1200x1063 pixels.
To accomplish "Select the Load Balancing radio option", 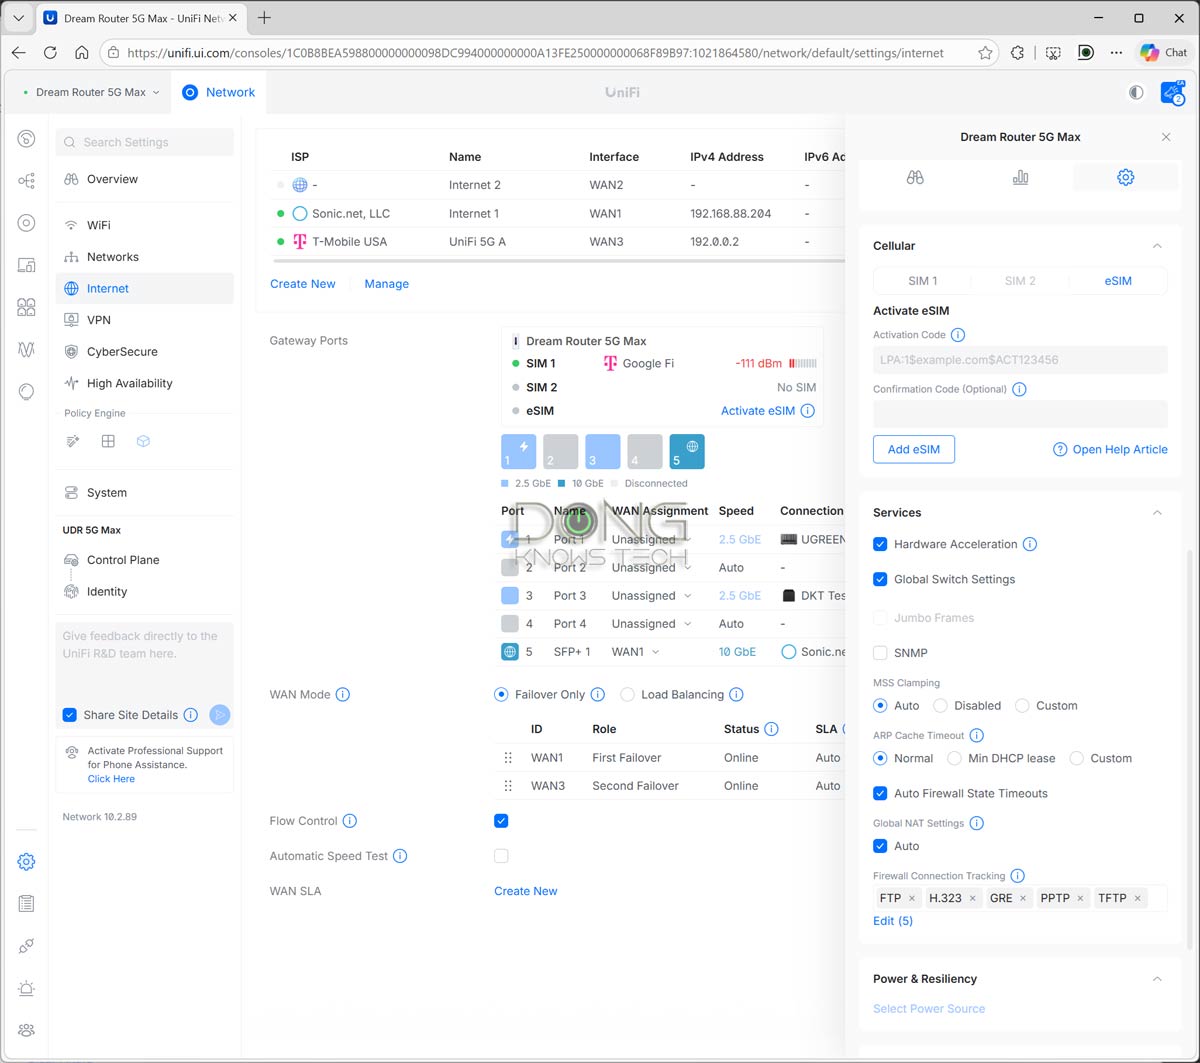I will pyautogui.click(x=627, y=695).
